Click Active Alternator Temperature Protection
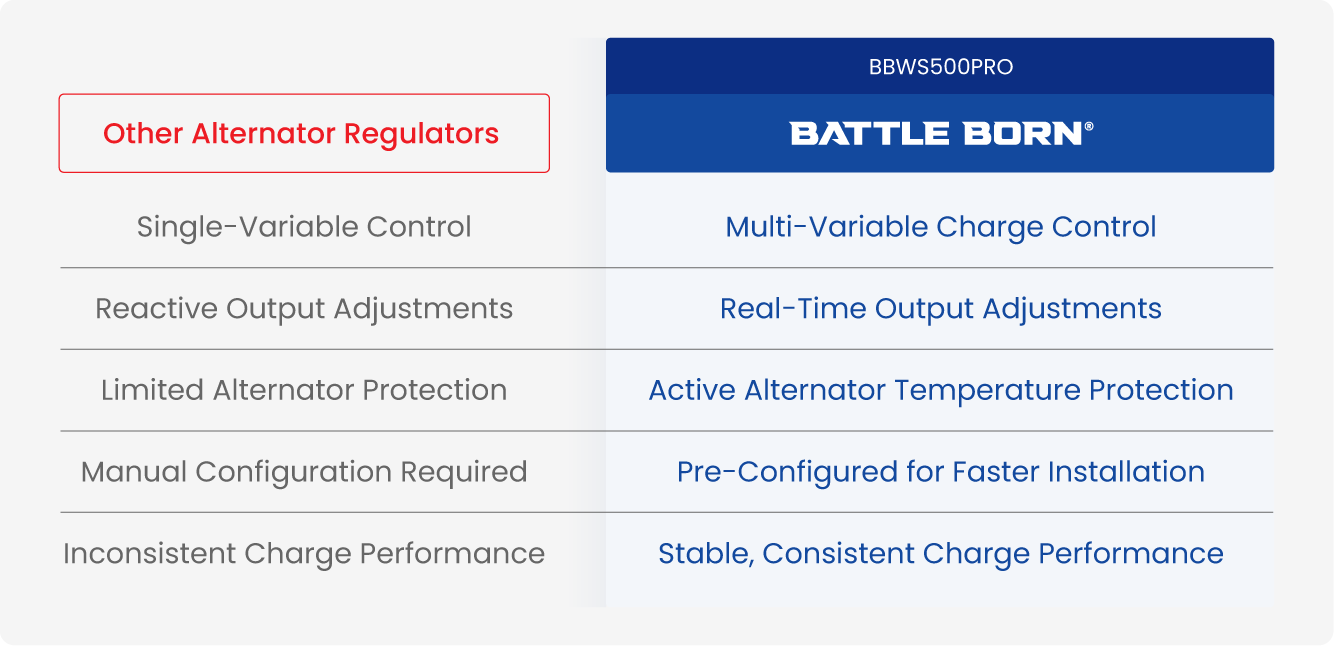This screenshot has width=1334, height=646. point(940,390)
